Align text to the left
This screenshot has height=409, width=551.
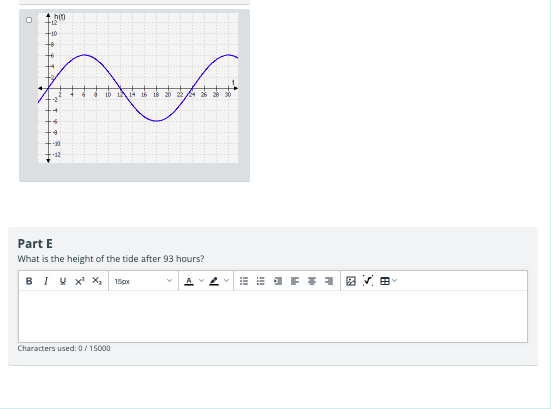(295, 281)
